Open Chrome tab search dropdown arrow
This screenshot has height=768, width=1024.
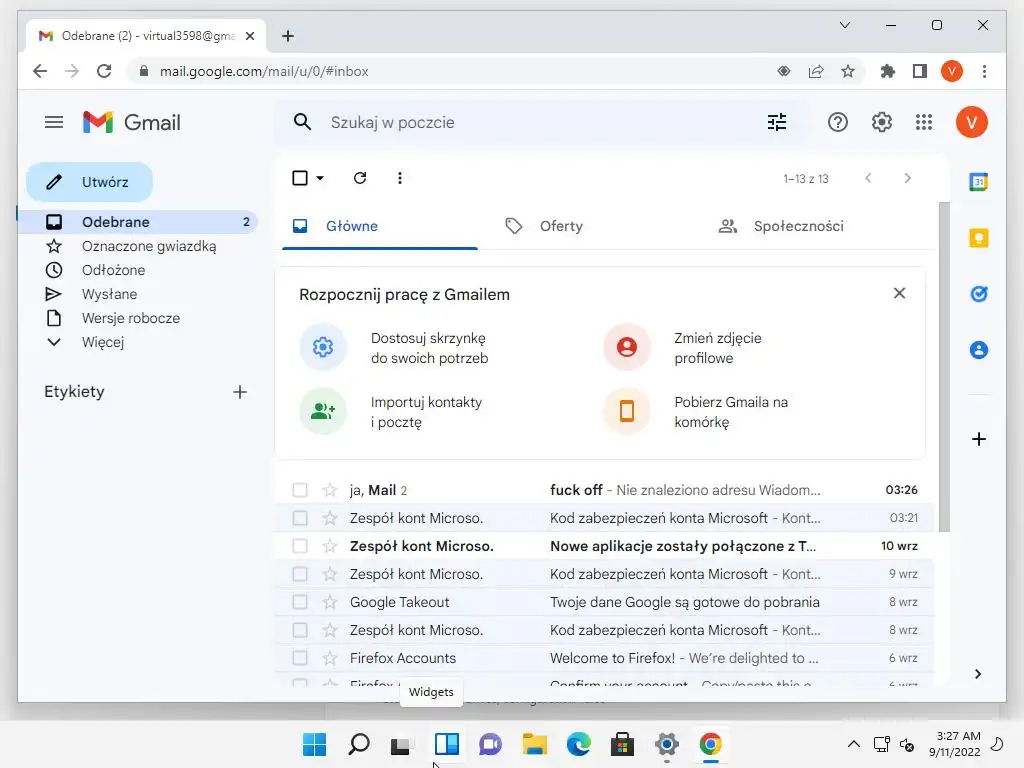pos(844,25)
